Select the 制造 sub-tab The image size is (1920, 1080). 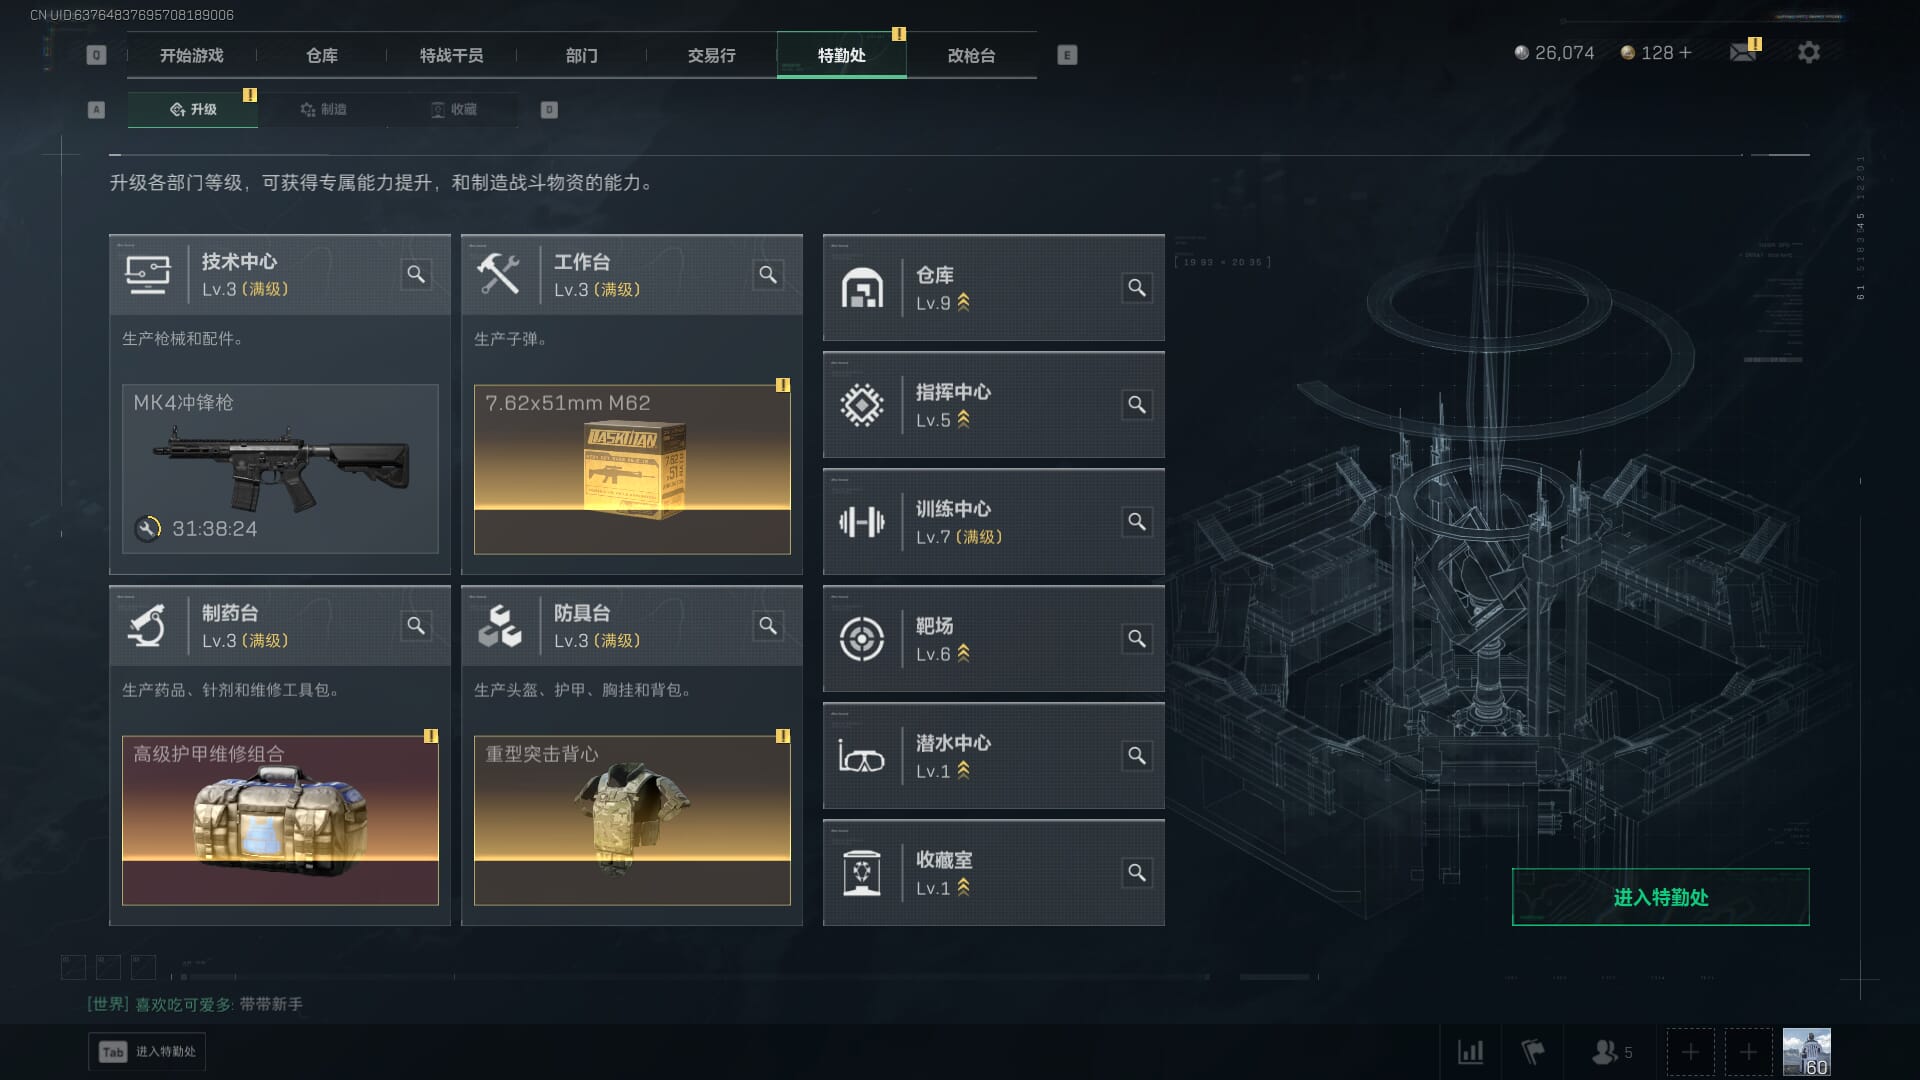click(x=323, y=109)
